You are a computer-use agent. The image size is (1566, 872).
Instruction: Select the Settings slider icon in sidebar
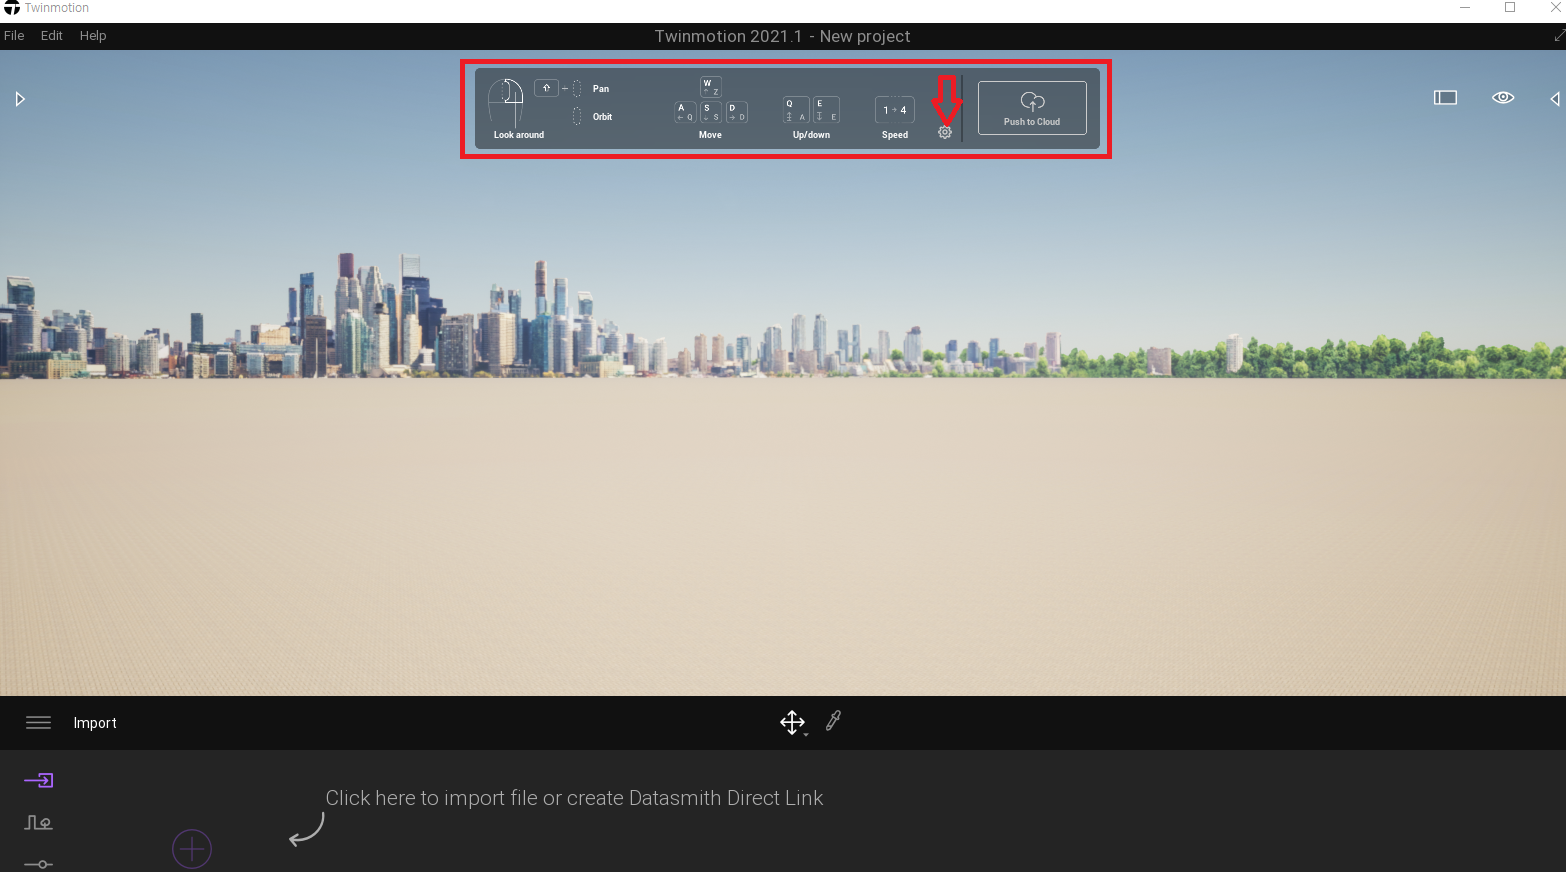point(38,864)
